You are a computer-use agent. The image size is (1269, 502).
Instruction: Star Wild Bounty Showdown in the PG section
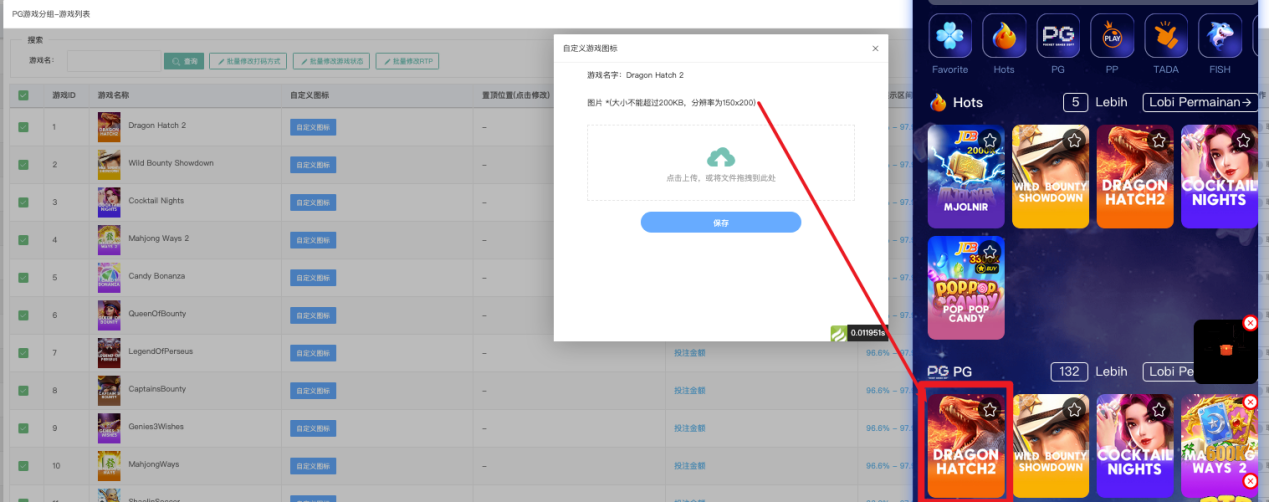coord(1074,409)
